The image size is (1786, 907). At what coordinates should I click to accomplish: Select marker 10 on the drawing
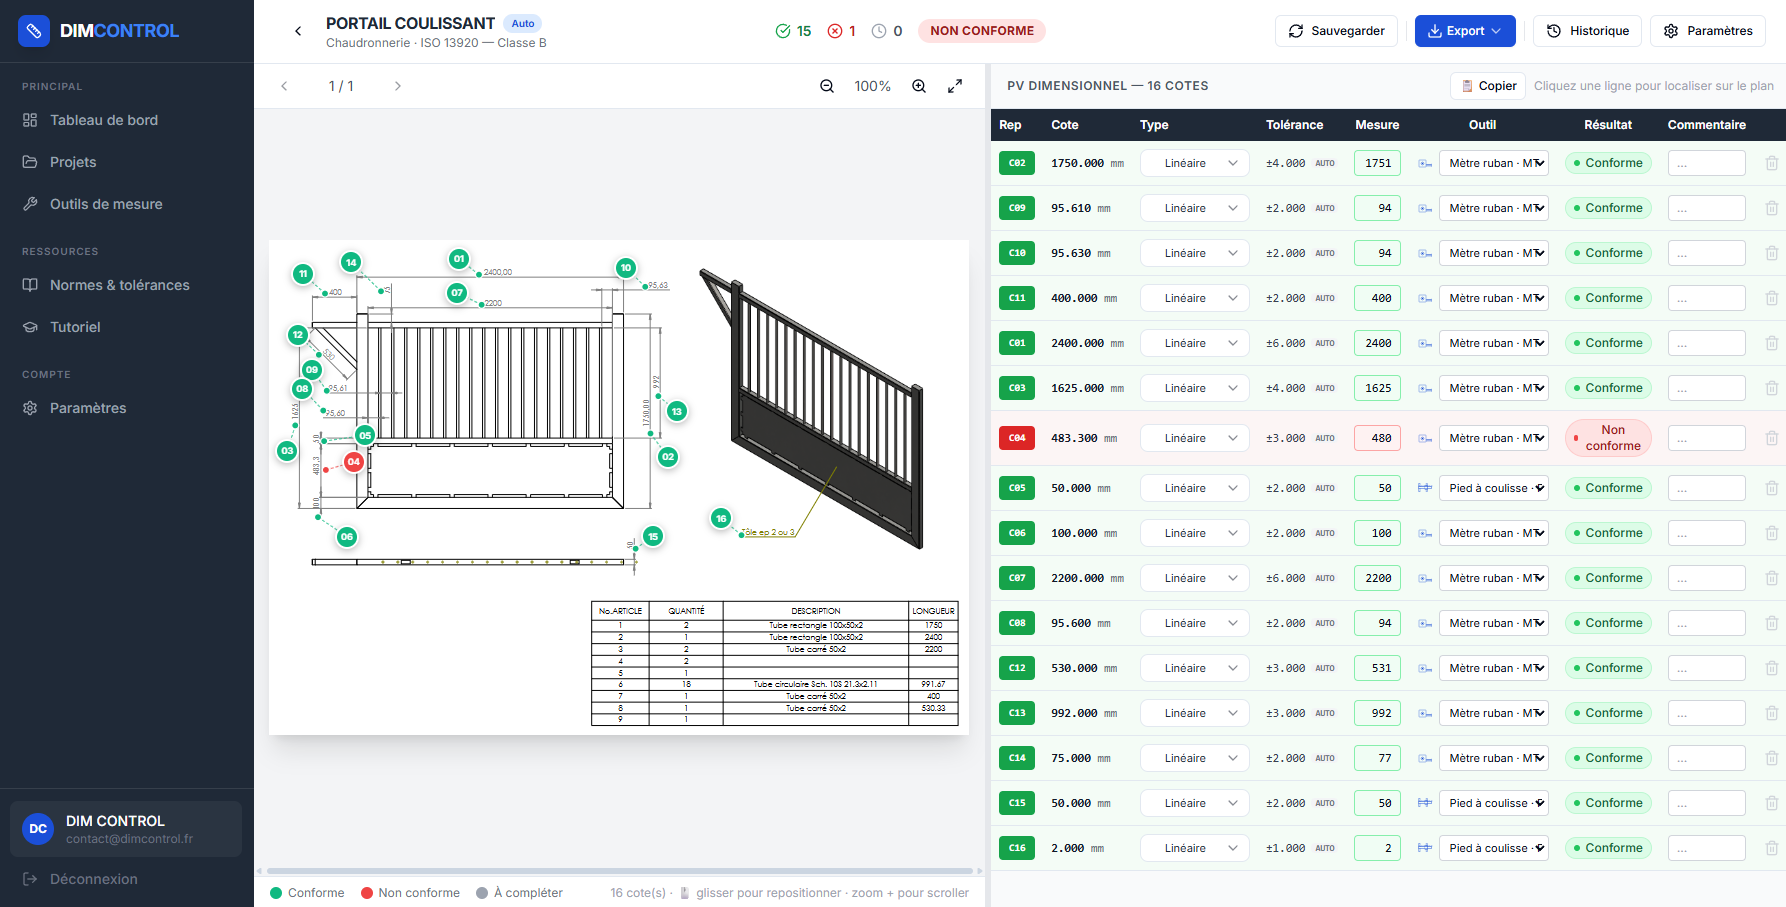(x=626, y=267)
